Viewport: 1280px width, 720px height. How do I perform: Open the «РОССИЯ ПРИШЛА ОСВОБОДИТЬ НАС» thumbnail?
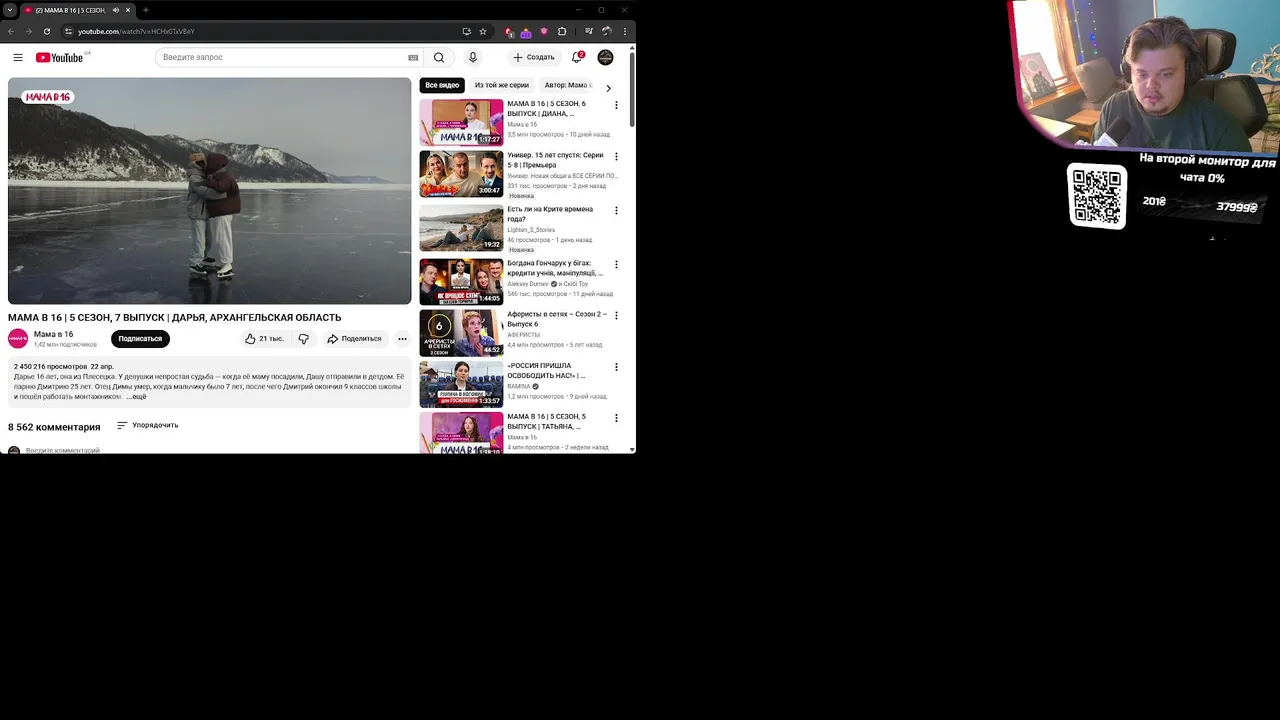point(461,384)
